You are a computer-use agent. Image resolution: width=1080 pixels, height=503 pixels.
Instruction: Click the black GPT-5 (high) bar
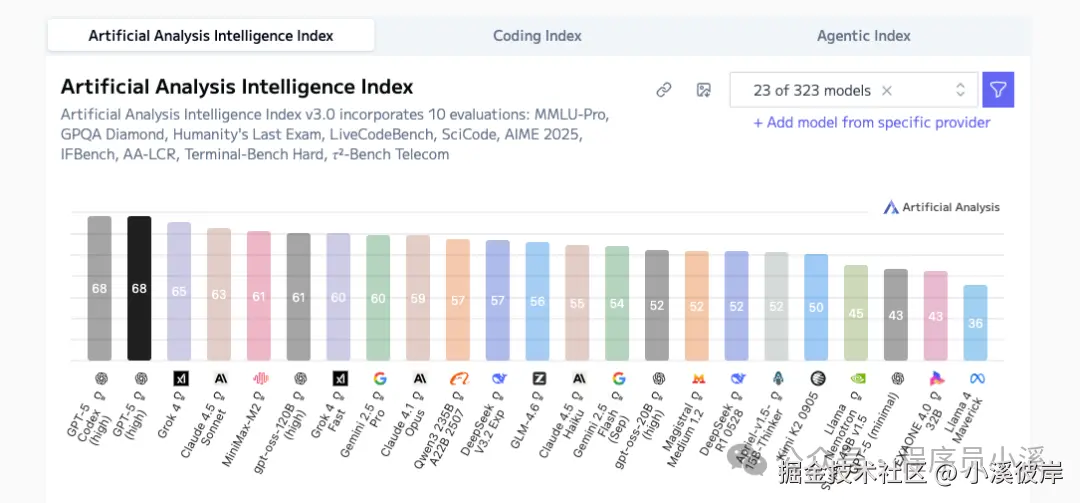(139, 288)
